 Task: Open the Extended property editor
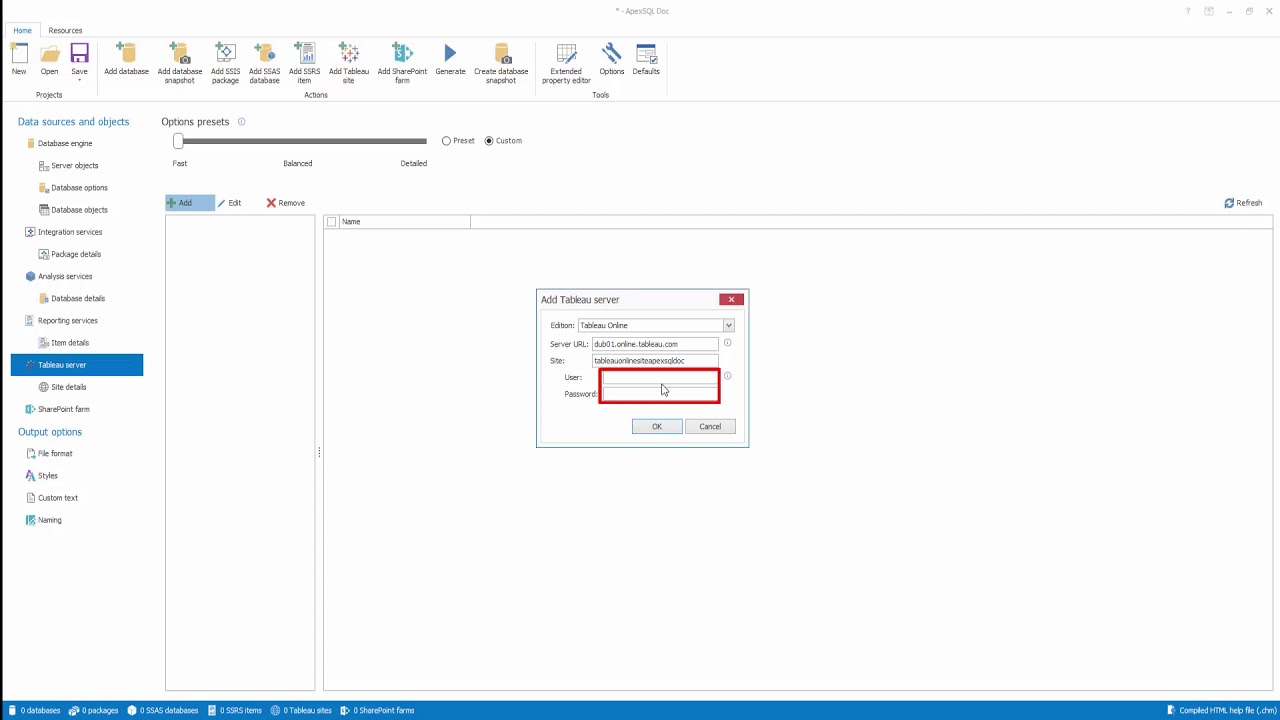coord(567,53)
